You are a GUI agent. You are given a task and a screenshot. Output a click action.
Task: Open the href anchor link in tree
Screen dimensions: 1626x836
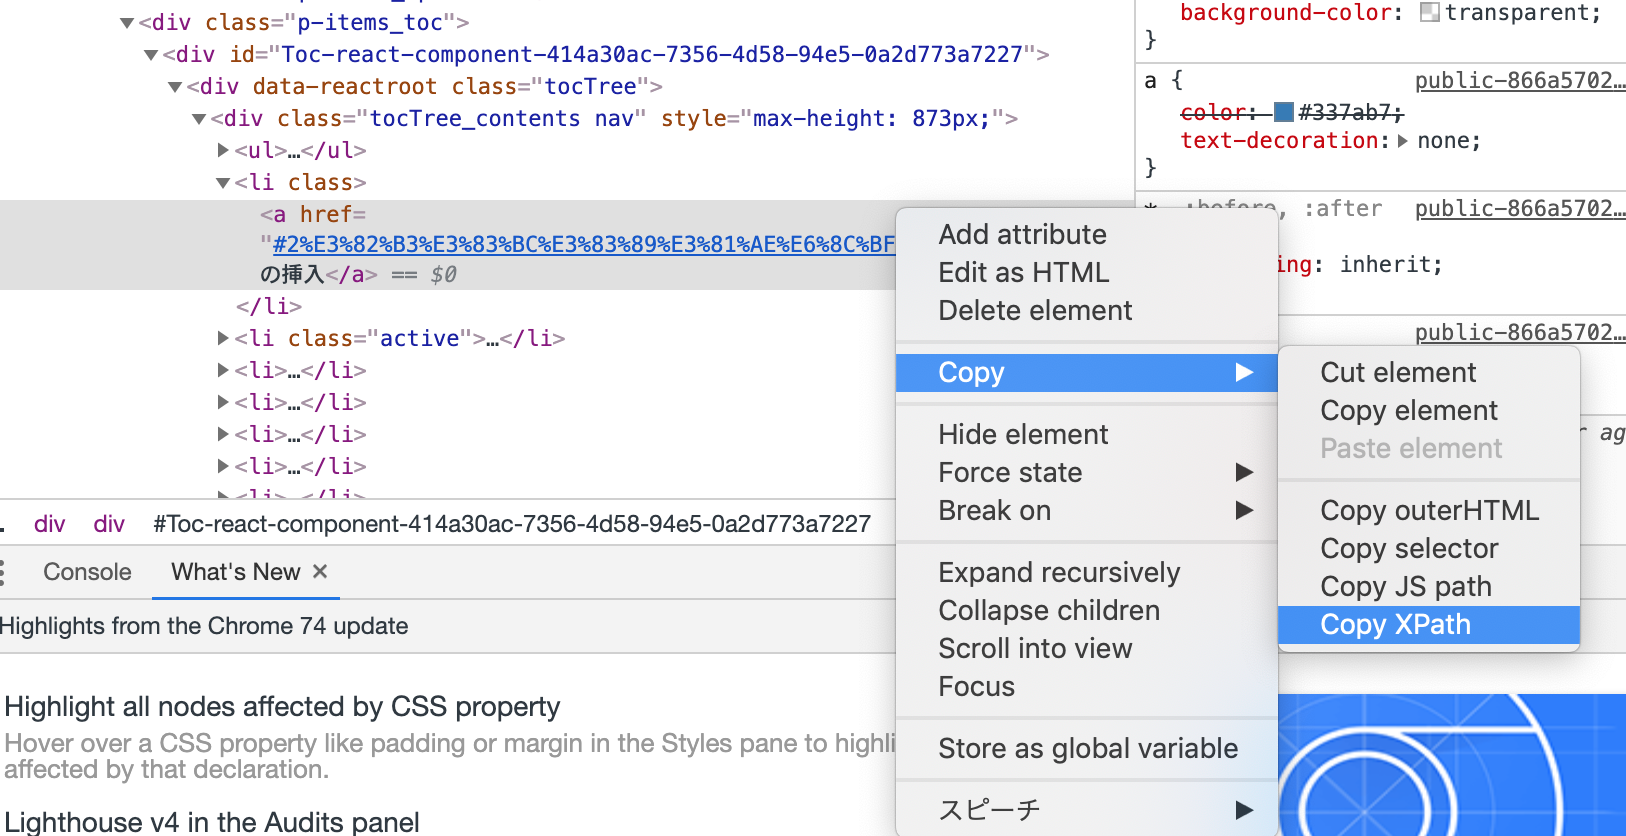[583, 244]
